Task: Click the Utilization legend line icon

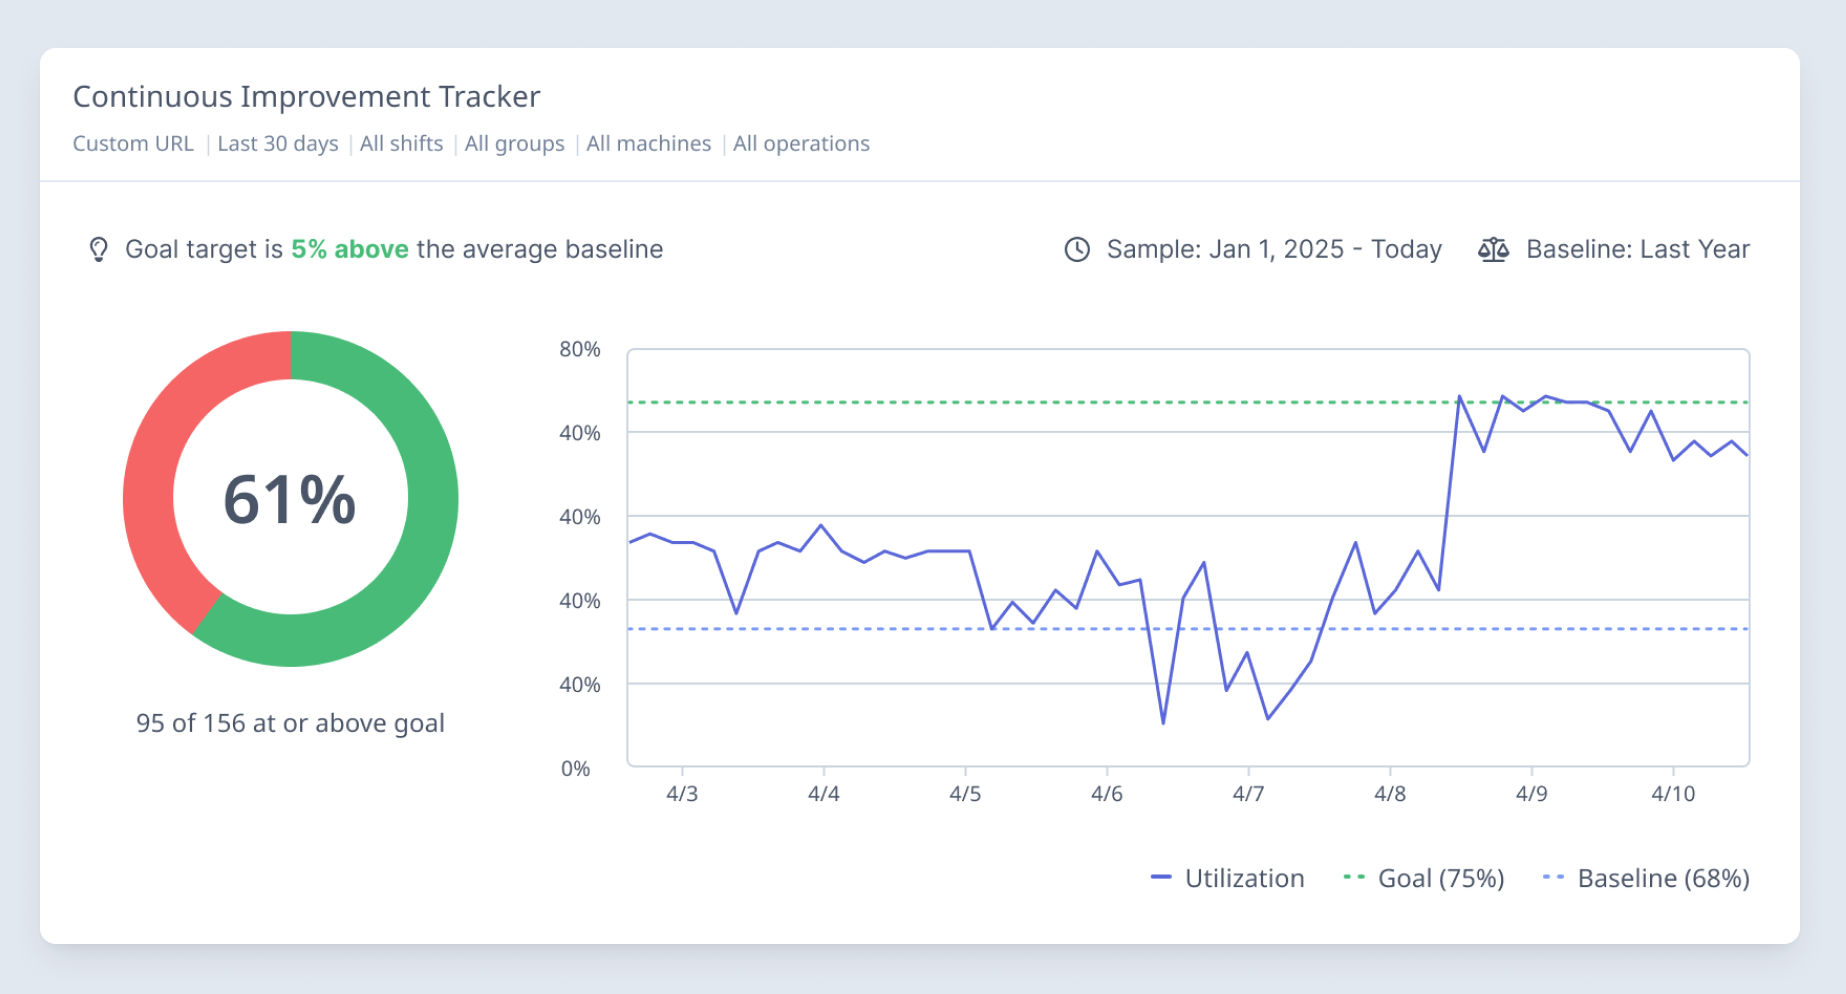Action: coord(1160,876)
